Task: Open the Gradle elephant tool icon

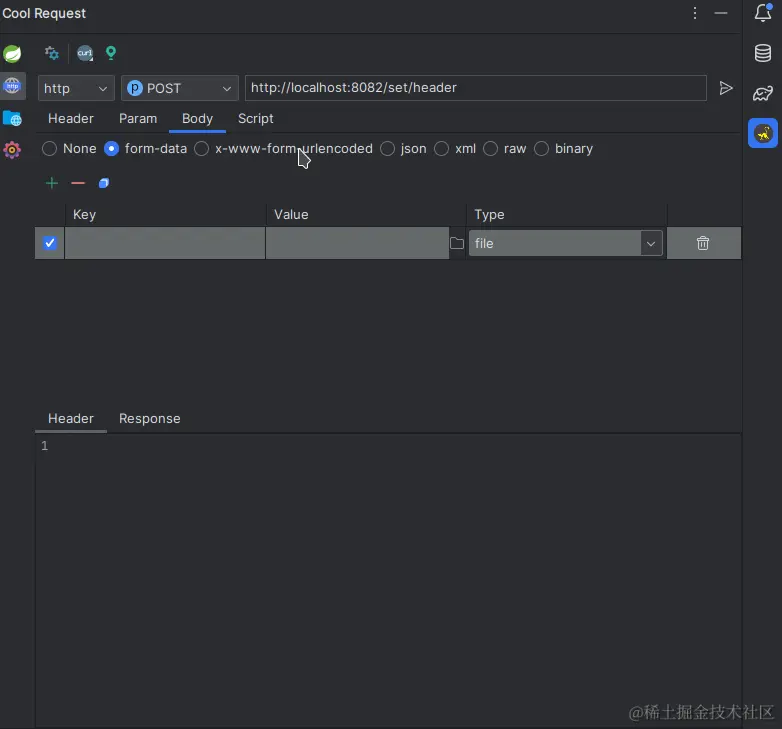Action: click(763, 93)
